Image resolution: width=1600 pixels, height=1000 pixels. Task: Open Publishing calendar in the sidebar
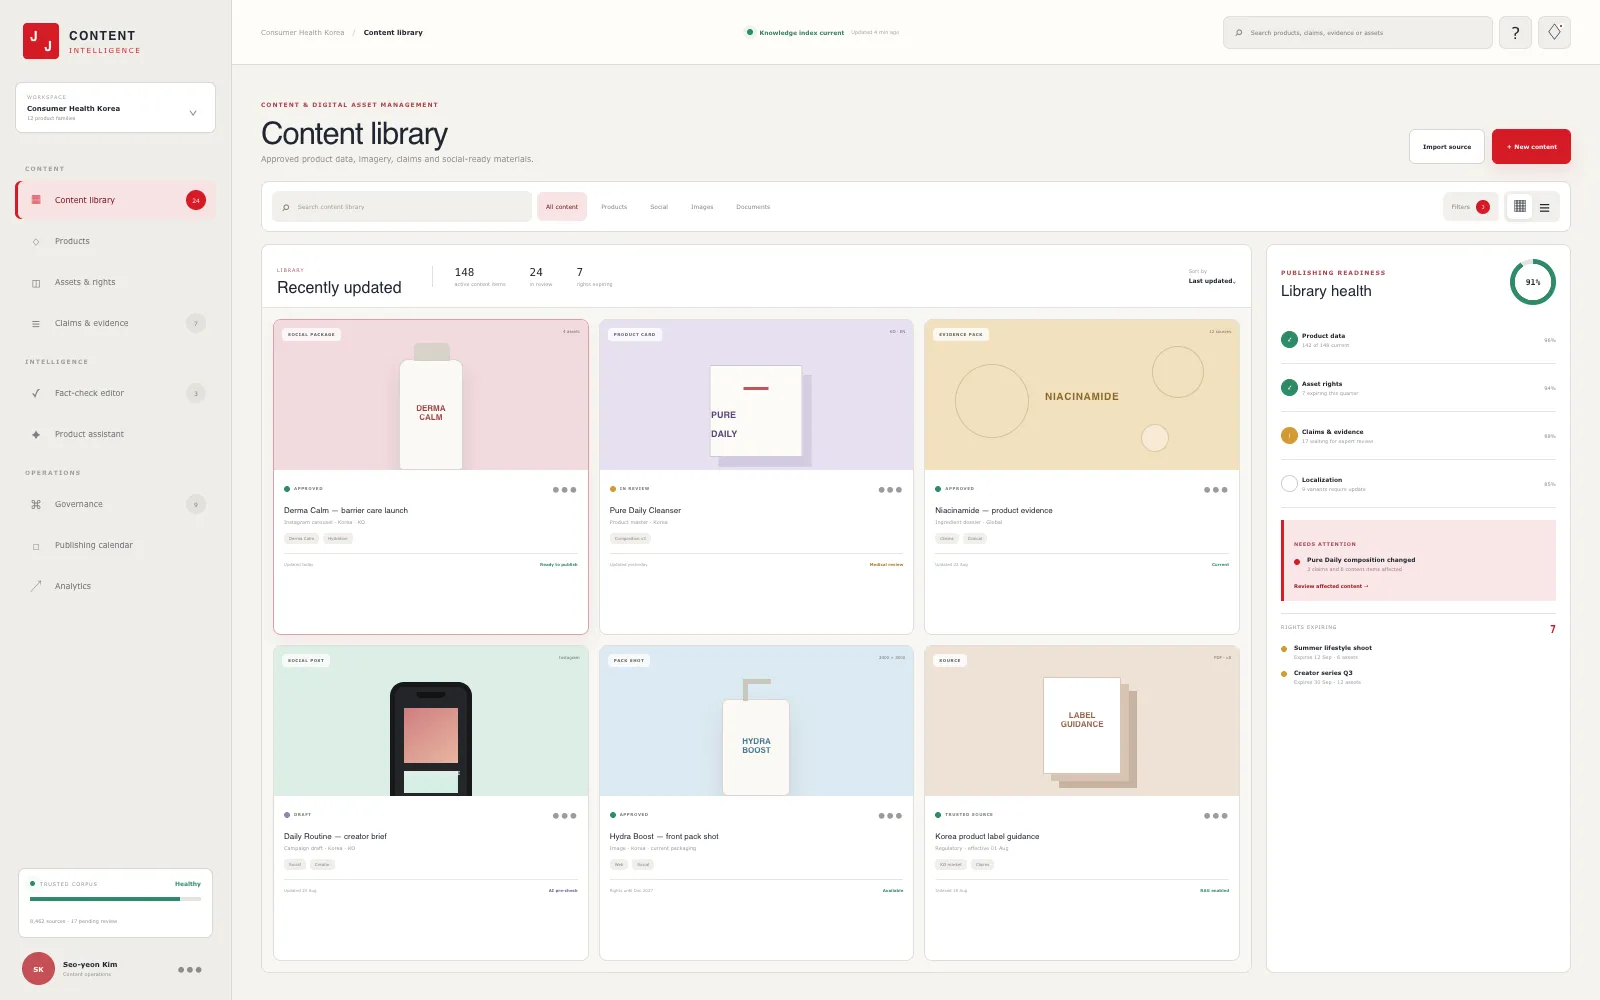pyautogui.click(x=115, y=546)
